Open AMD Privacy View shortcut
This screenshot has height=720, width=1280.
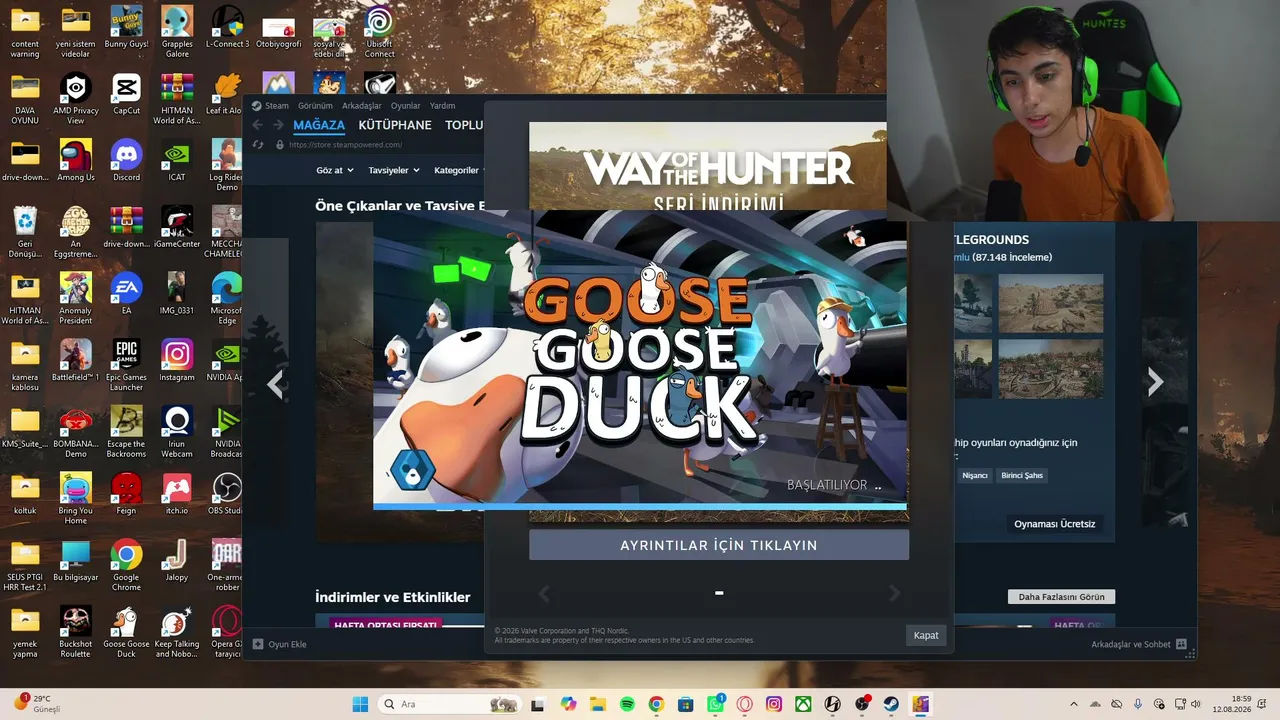point(76,98)
